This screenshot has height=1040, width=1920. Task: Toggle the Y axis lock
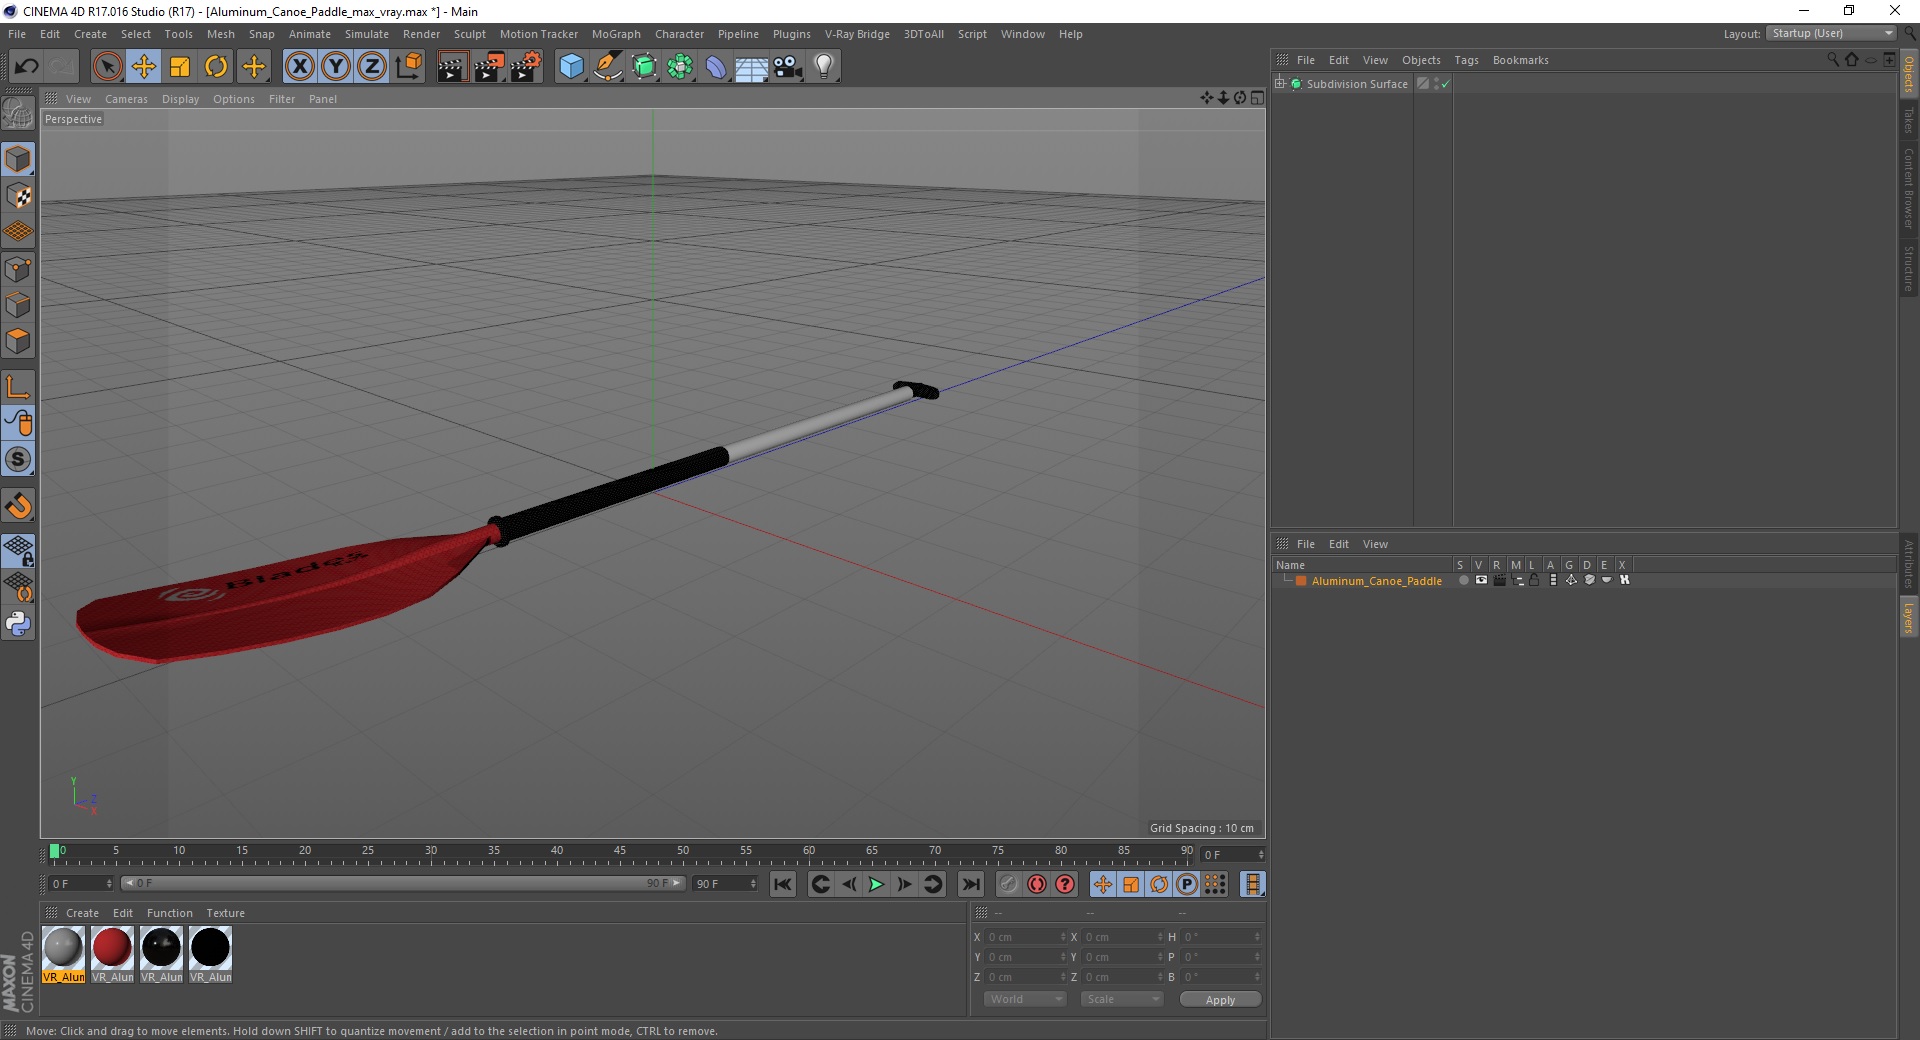(336, 67)
